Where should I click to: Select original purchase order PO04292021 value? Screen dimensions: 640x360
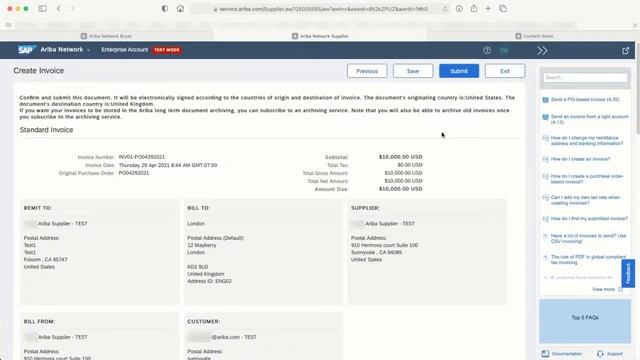click(x=133, y=173)
